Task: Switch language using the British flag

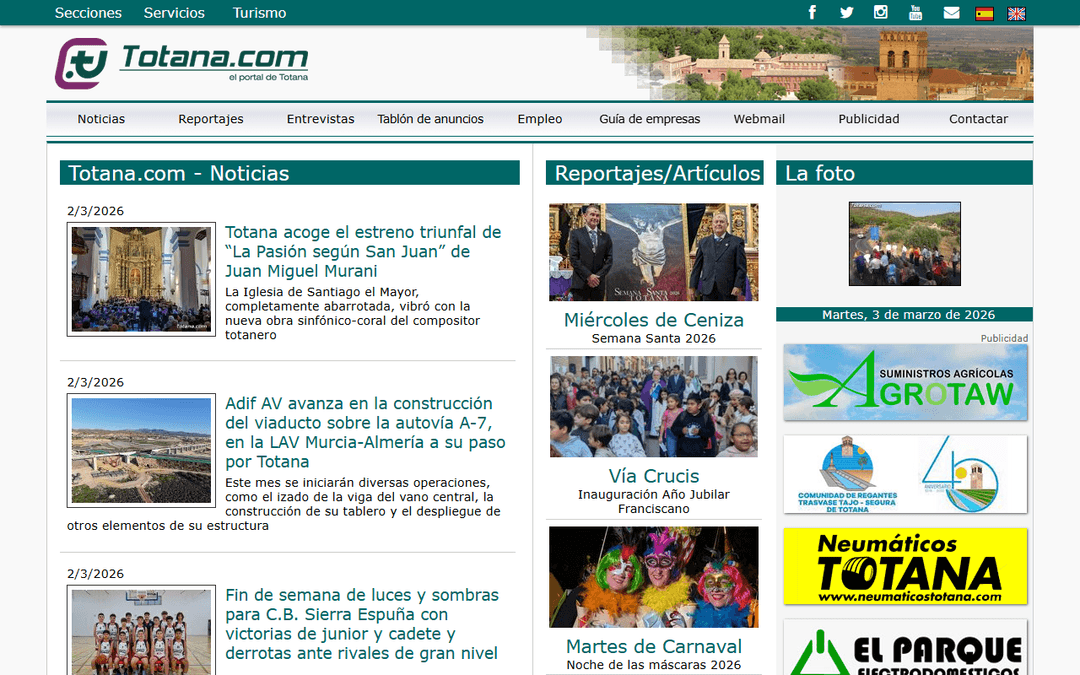Action: [1017, 13]
